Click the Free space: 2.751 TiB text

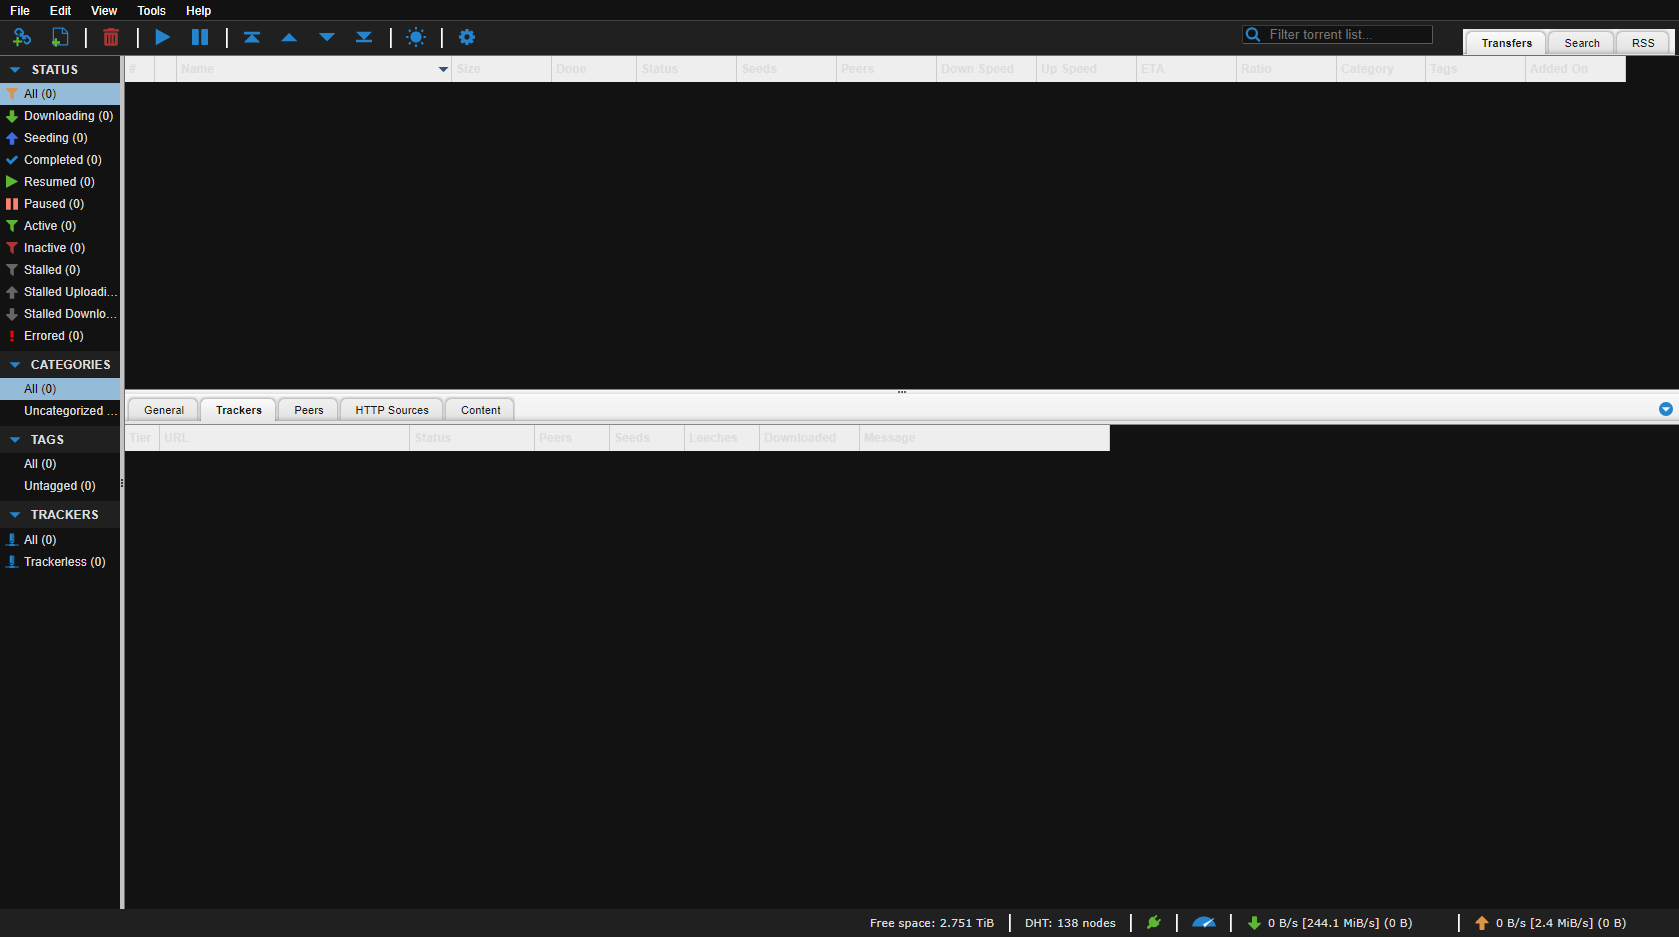coord(932,923)
